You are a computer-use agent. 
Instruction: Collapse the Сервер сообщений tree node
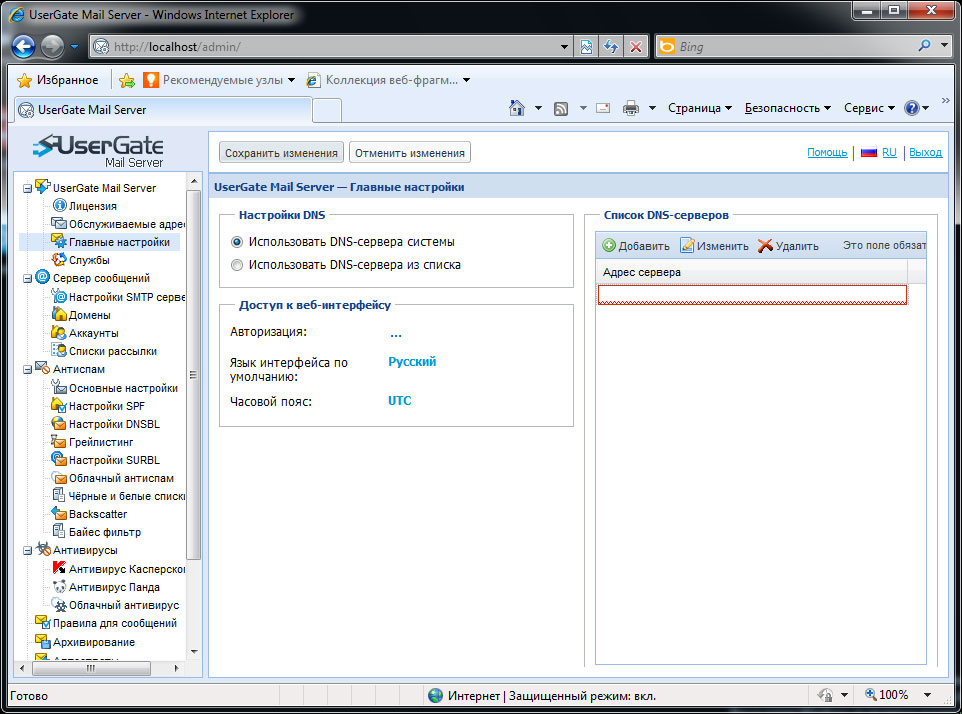27,278
